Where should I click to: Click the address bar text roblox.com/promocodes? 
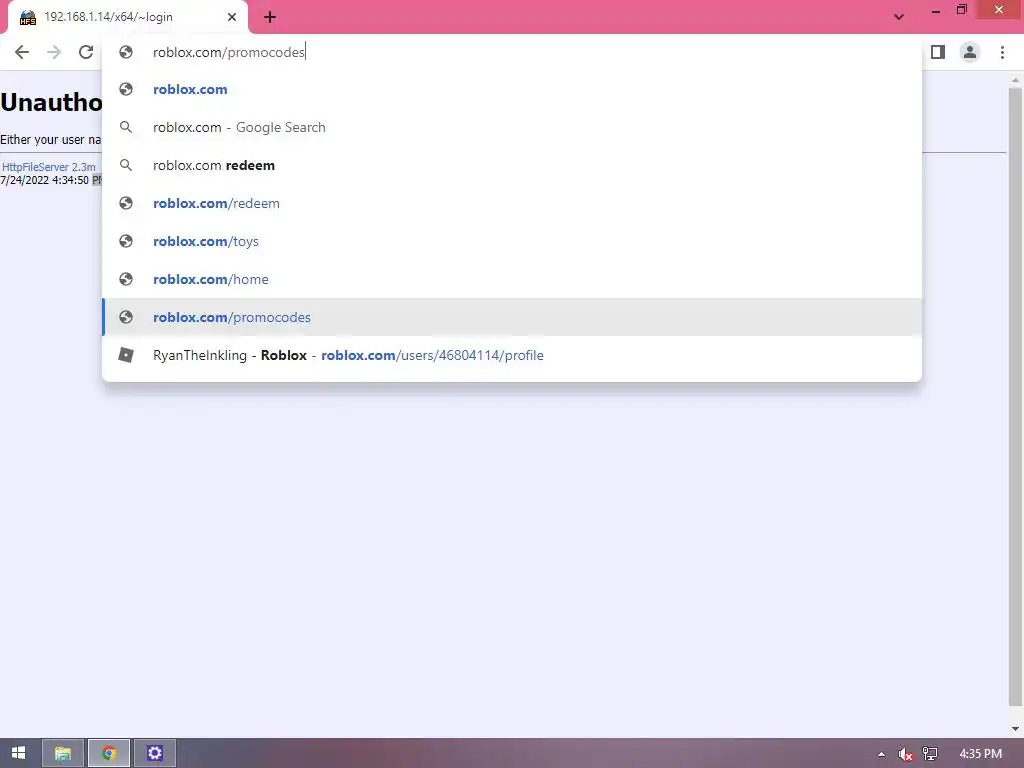coord(229,52)
